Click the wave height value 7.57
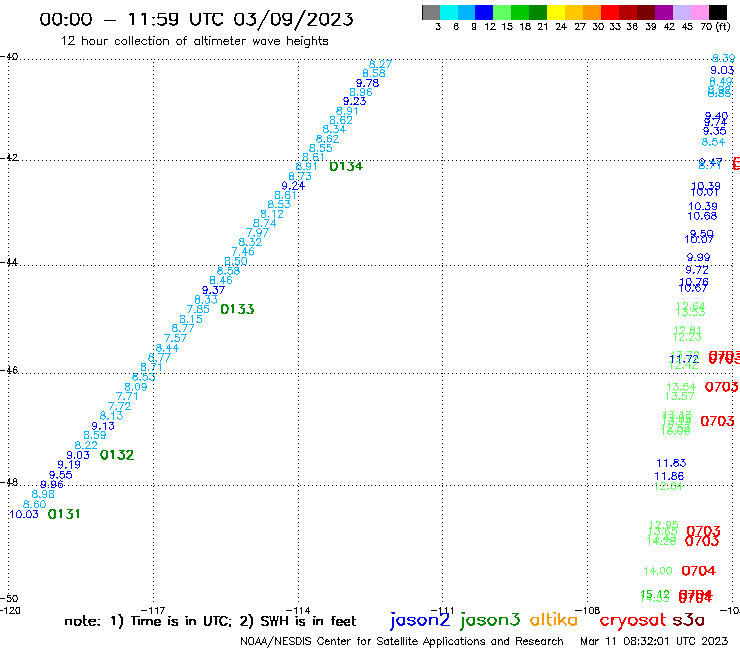 pos(176,338)
